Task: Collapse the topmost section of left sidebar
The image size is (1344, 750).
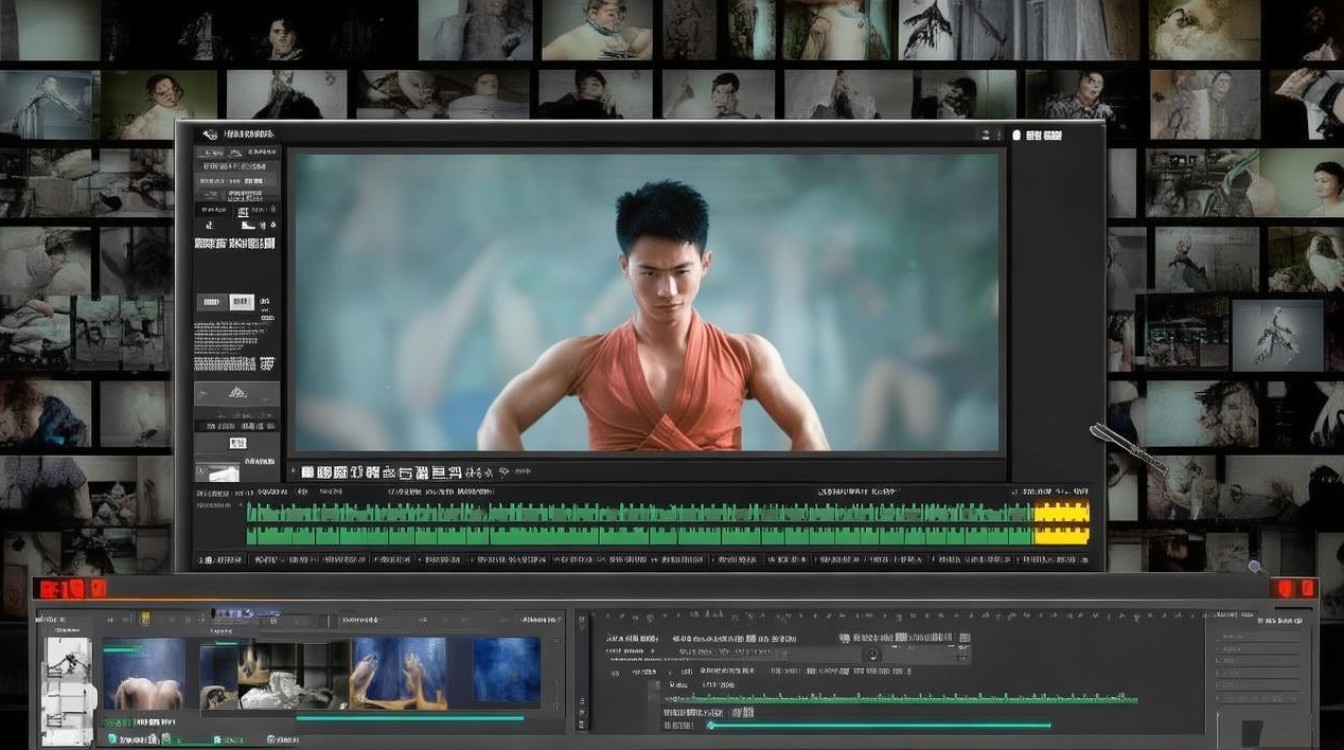Action: [x=235, y=153]
